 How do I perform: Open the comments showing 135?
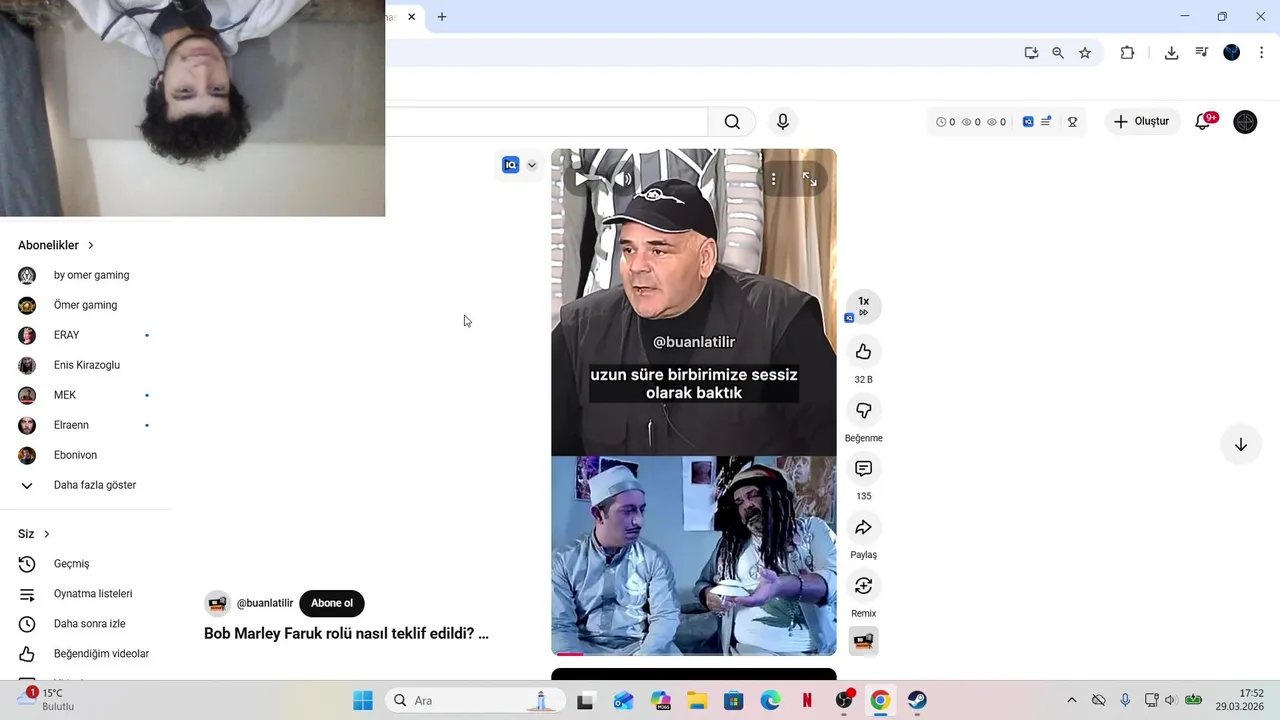[x=864, y=469]
